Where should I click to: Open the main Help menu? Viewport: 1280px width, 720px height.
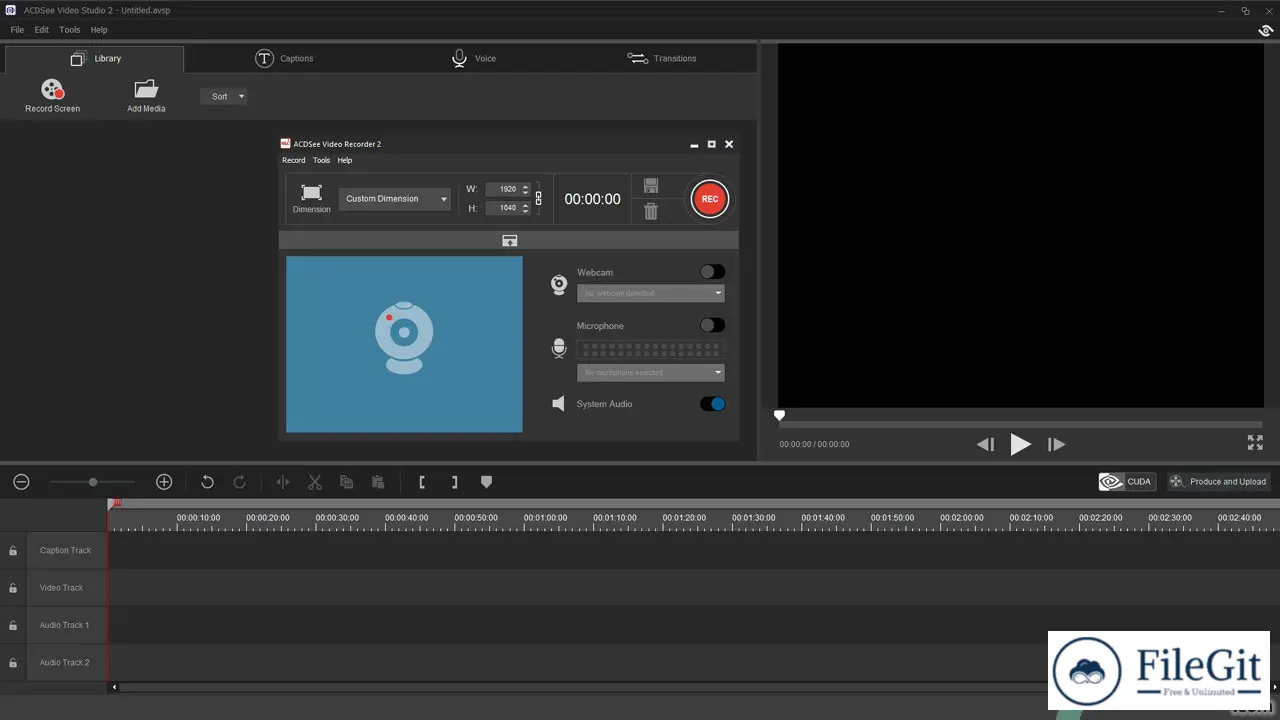99,30
